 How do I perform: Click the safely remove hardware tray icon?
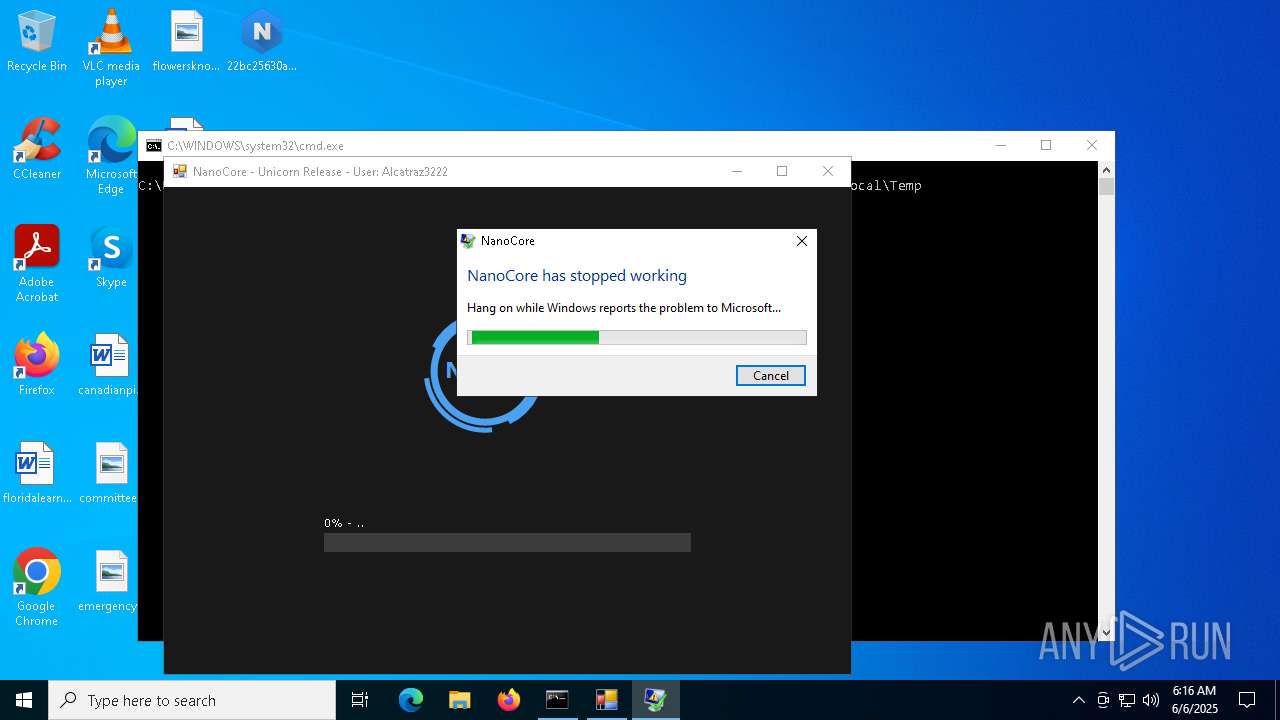coord(1103,700)
